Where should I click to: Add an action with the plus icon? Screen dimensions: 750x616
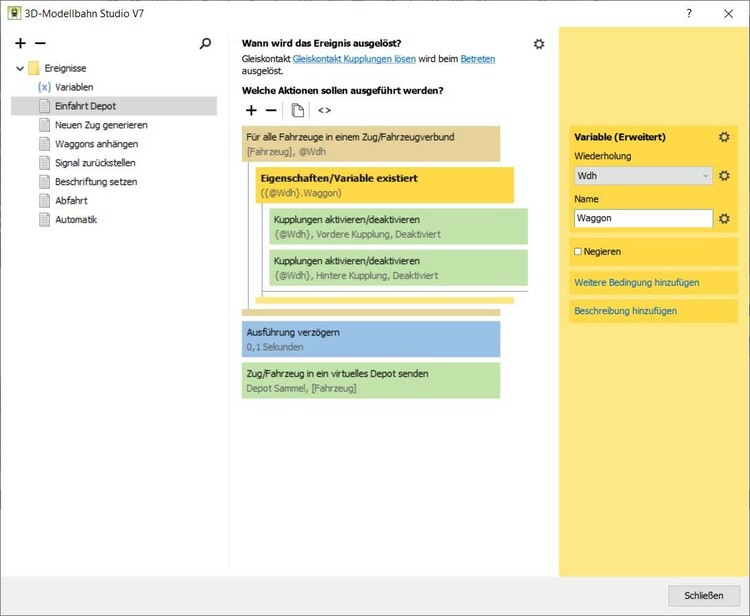pos(251,110)
